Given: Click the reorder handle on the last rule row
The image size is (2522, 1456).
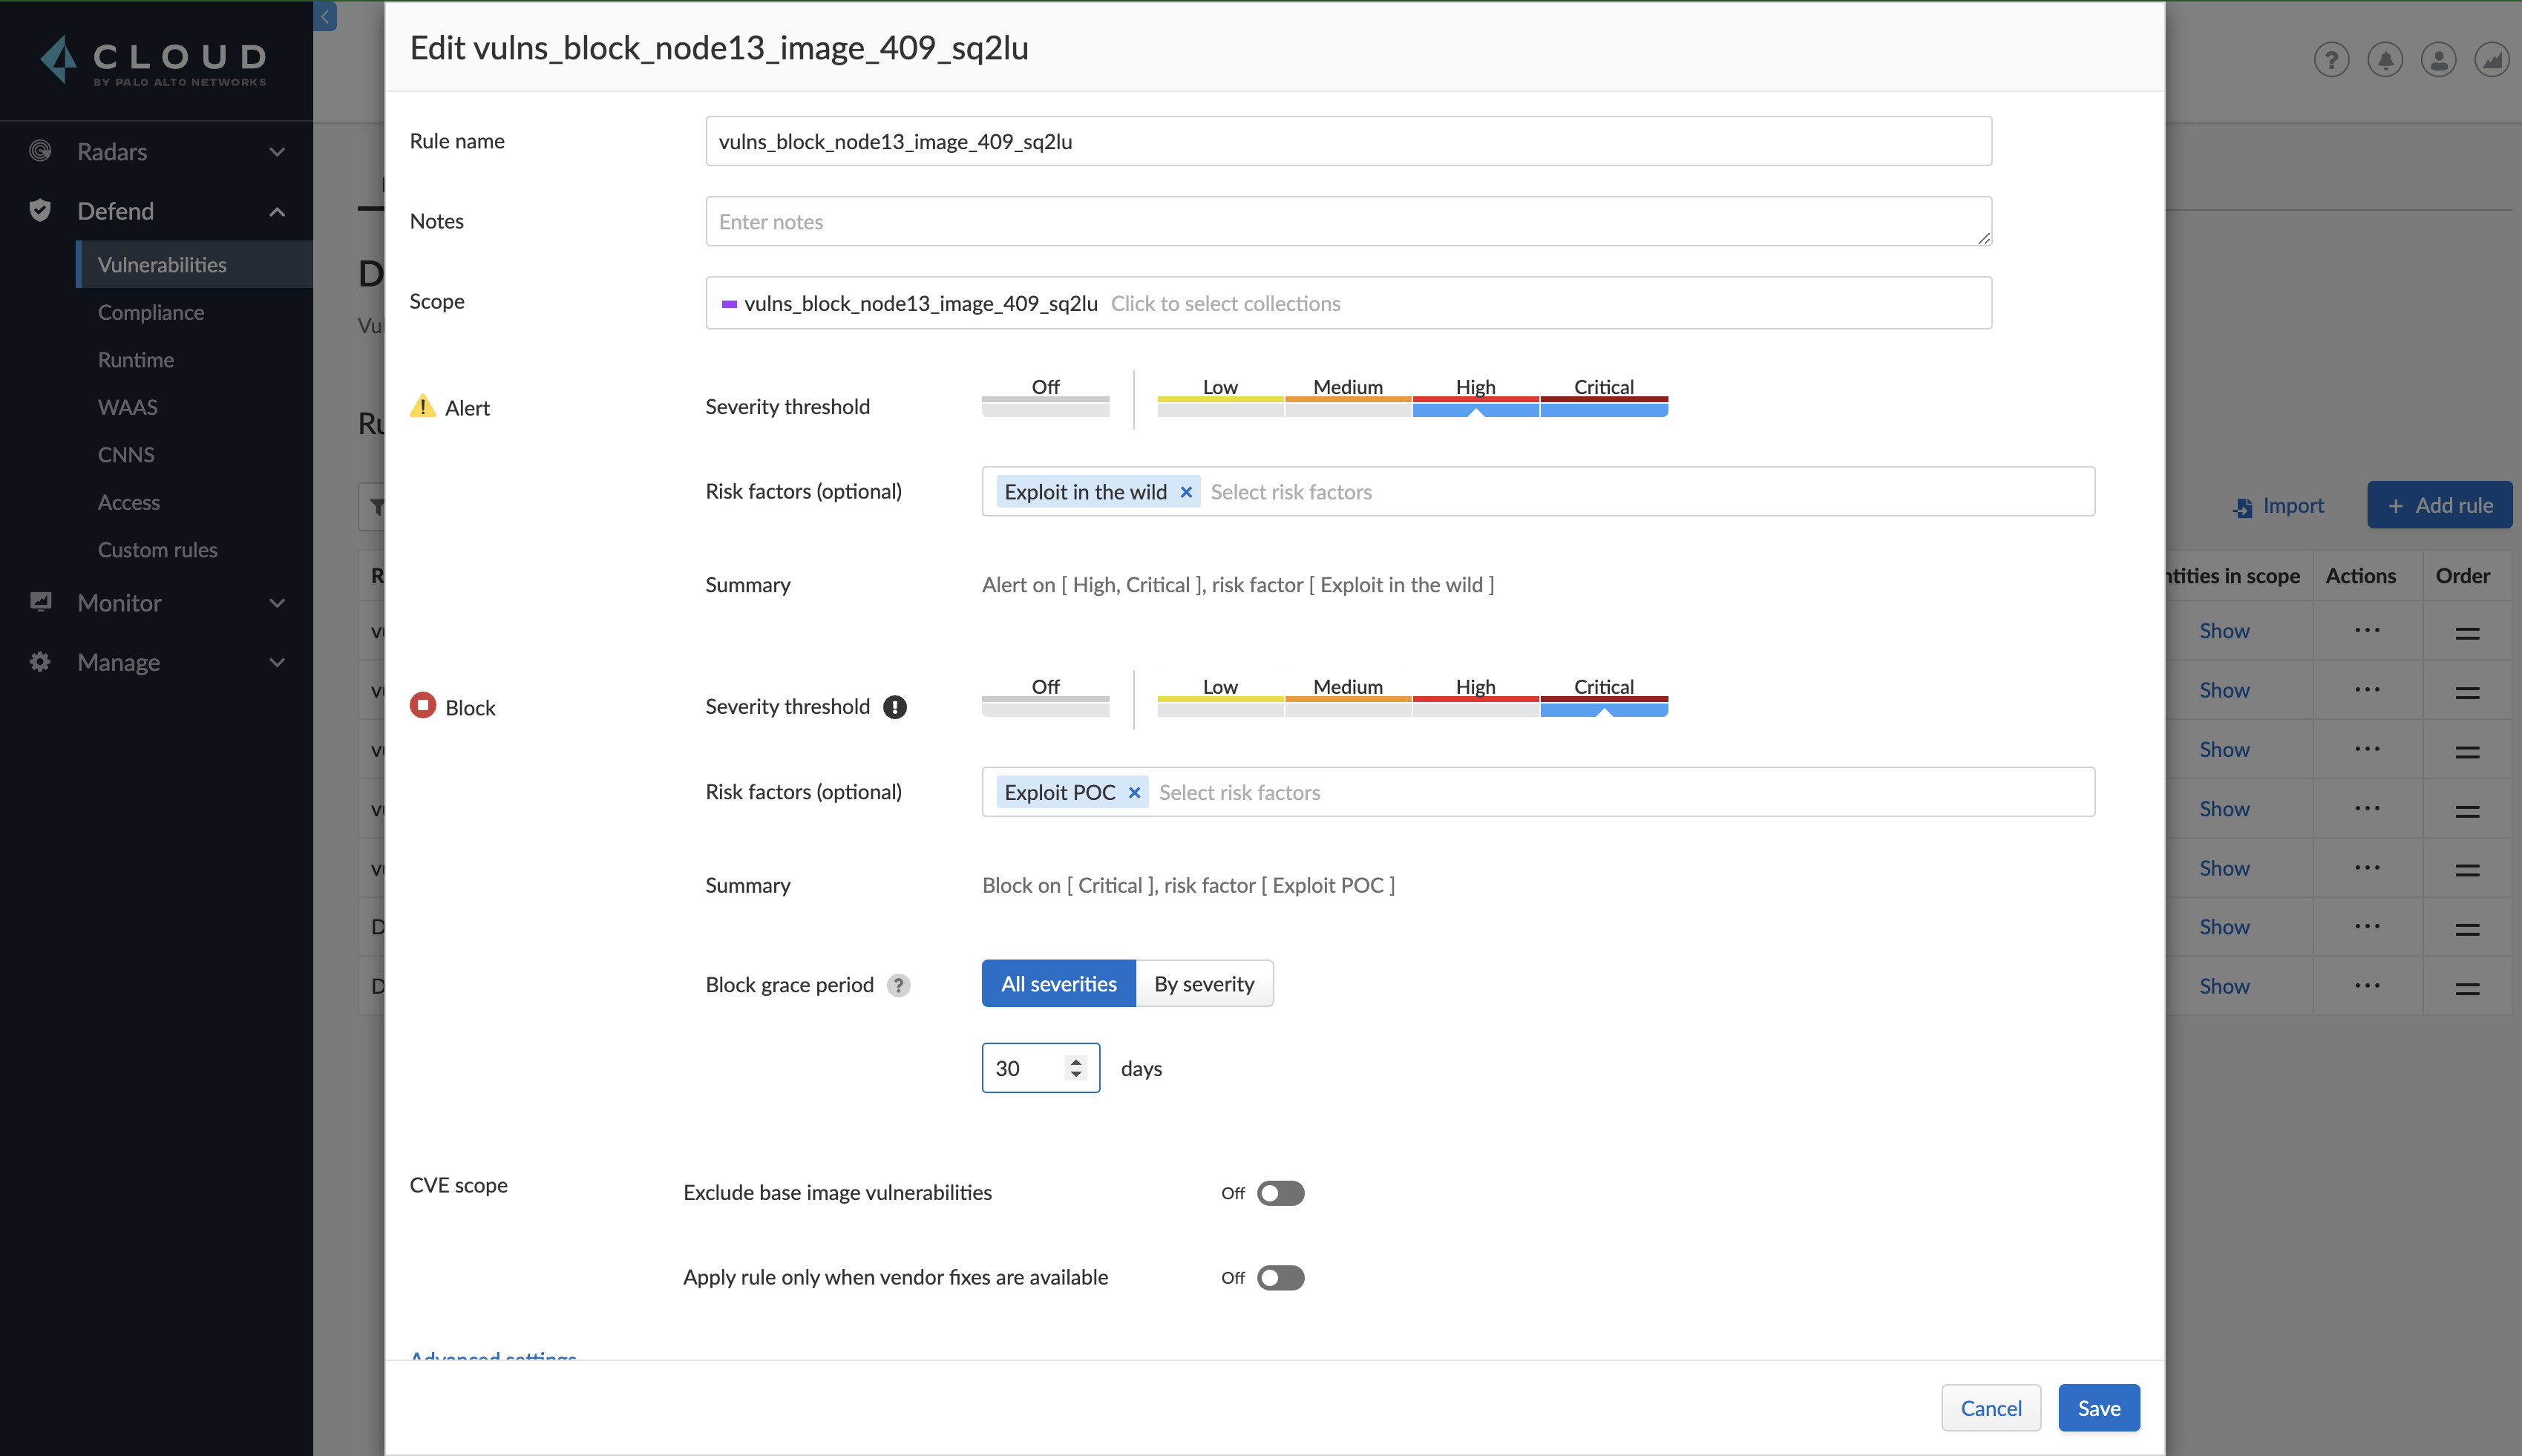Looking at the screenshot, I should pyautogui.click(x=2467, y=989).
